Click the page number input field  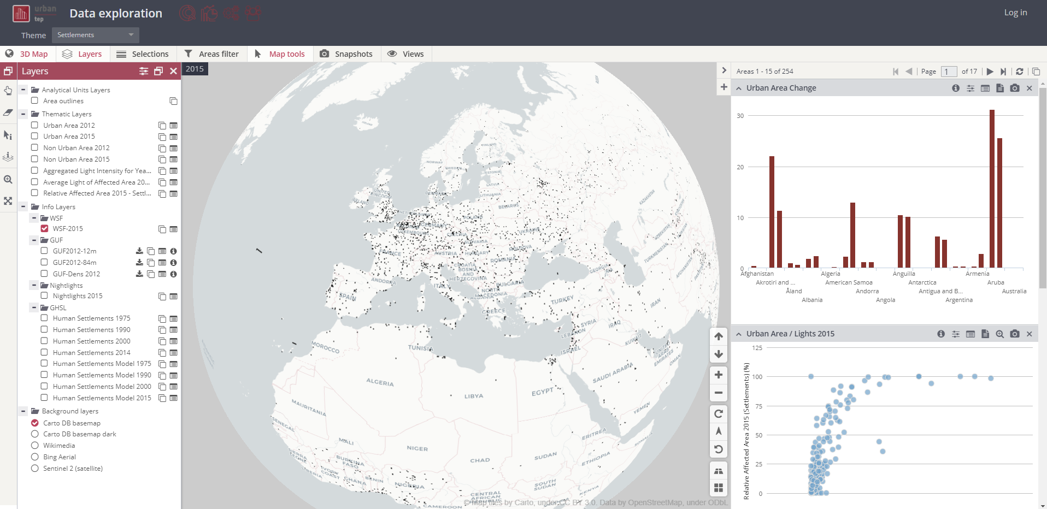[949, 71]
